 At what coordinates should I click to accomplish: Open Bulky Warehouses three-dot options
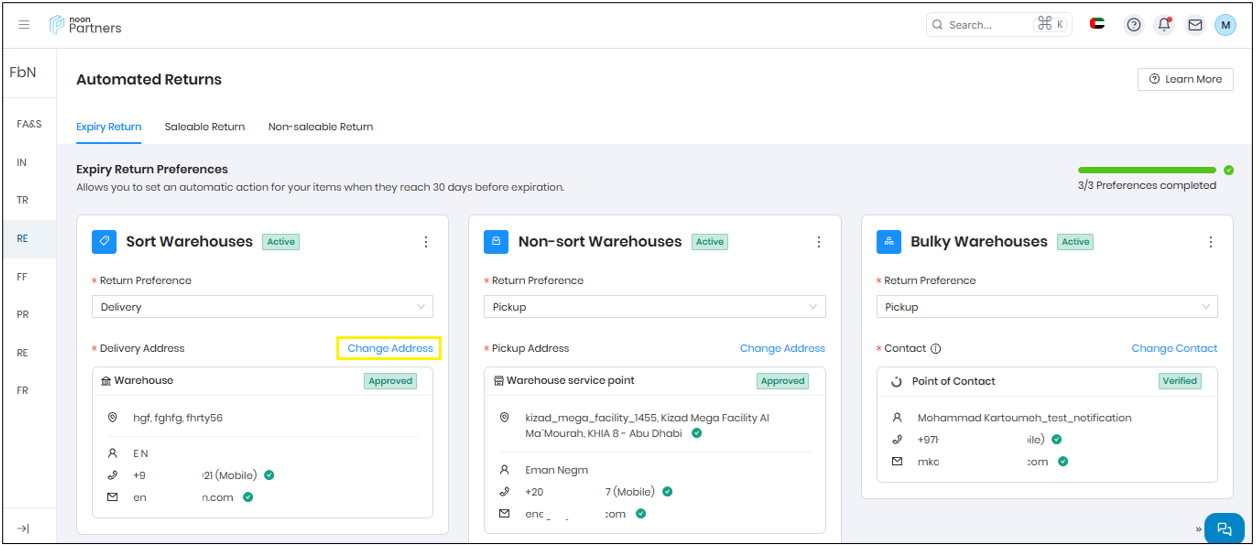pos(1211,242)
